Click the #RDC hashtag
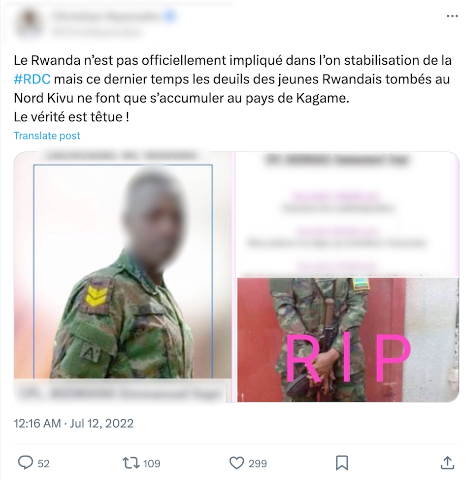Viewport: 472px width, 480px height. tap(32, 79)
